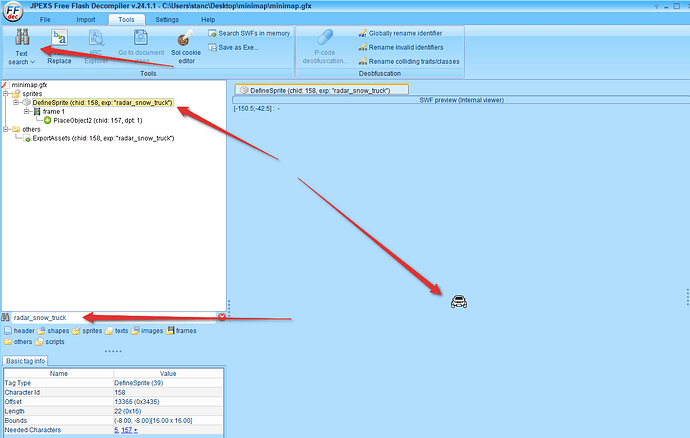Click Rename colliding traits/classes

[x=409, y=62]
